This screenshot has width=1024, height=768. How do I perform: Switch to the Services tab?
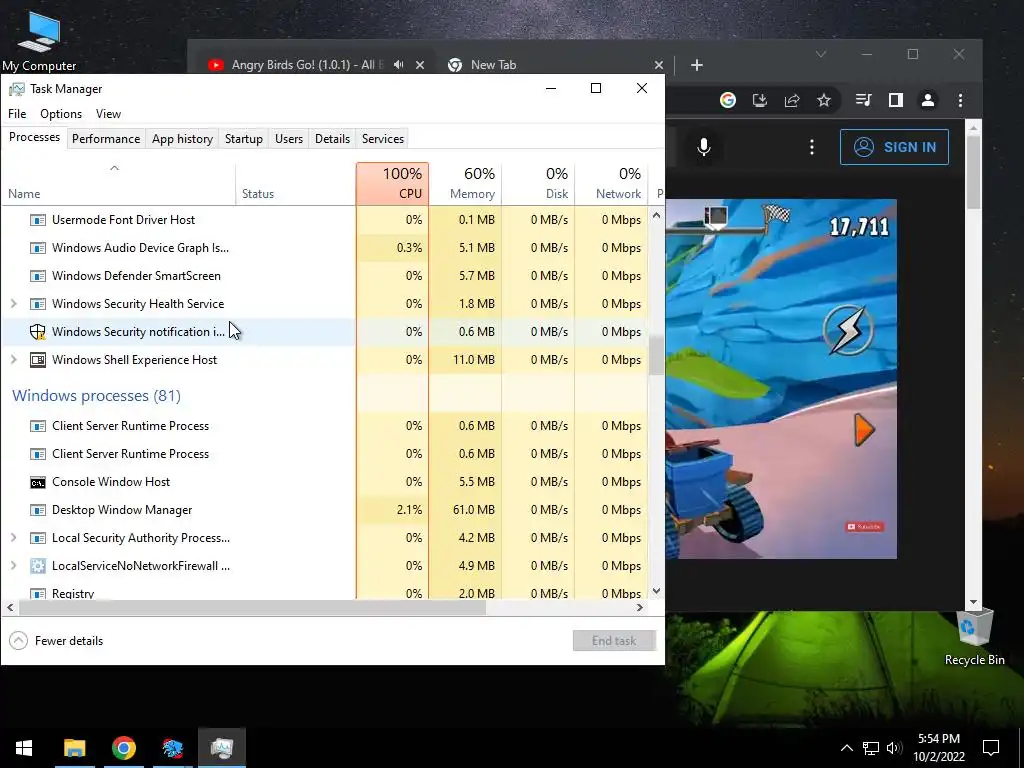pyautogui.click(x=383, y=138)
